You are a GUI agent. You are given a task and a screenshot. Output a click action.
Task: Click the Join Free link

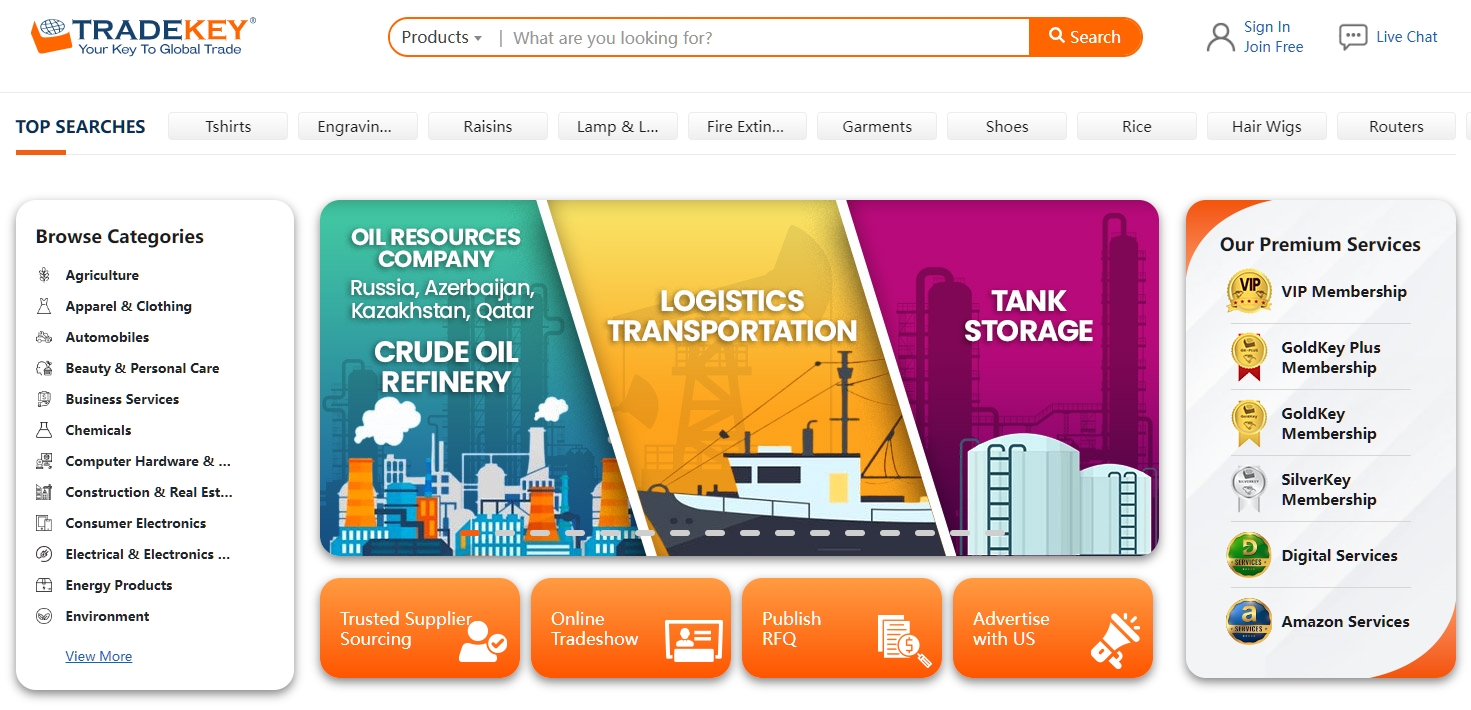tap(1273, 47)
